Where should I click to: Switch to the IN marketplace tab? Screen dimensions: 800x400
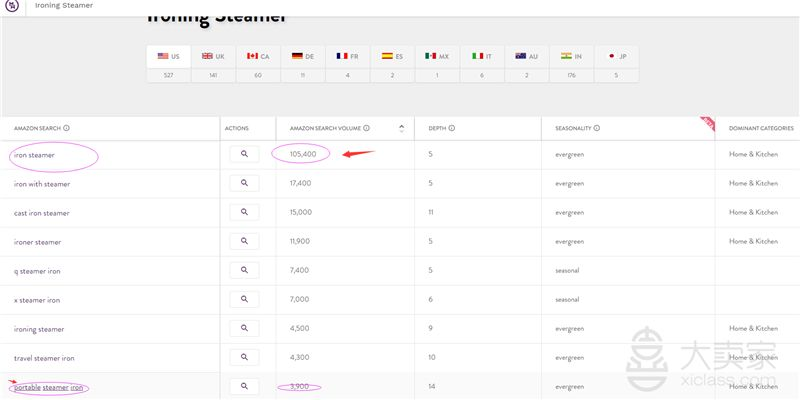click(571, 57)
